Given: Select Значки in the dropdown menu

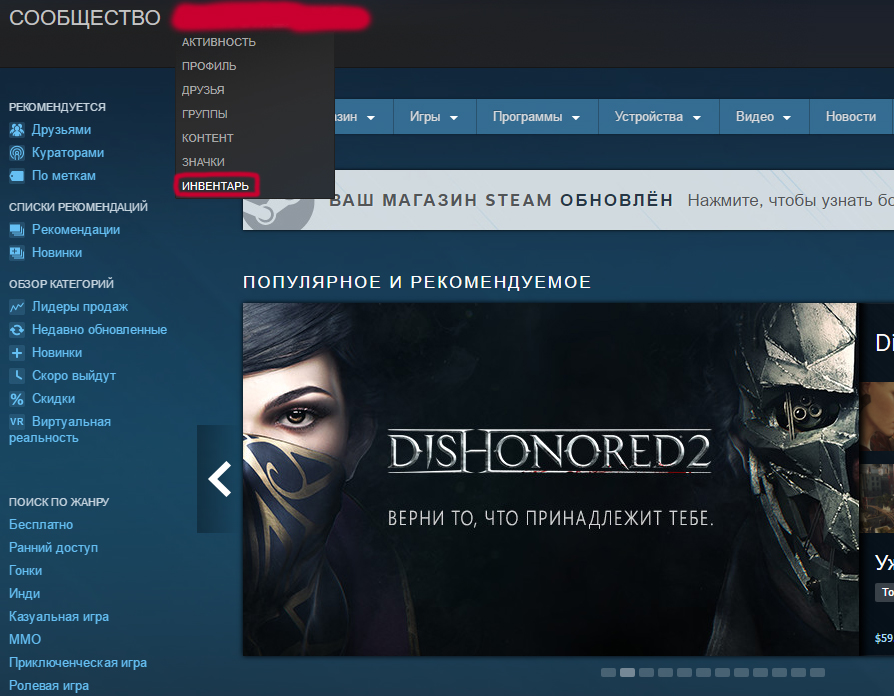Looking at the screenshot, I should pos(204,162).
